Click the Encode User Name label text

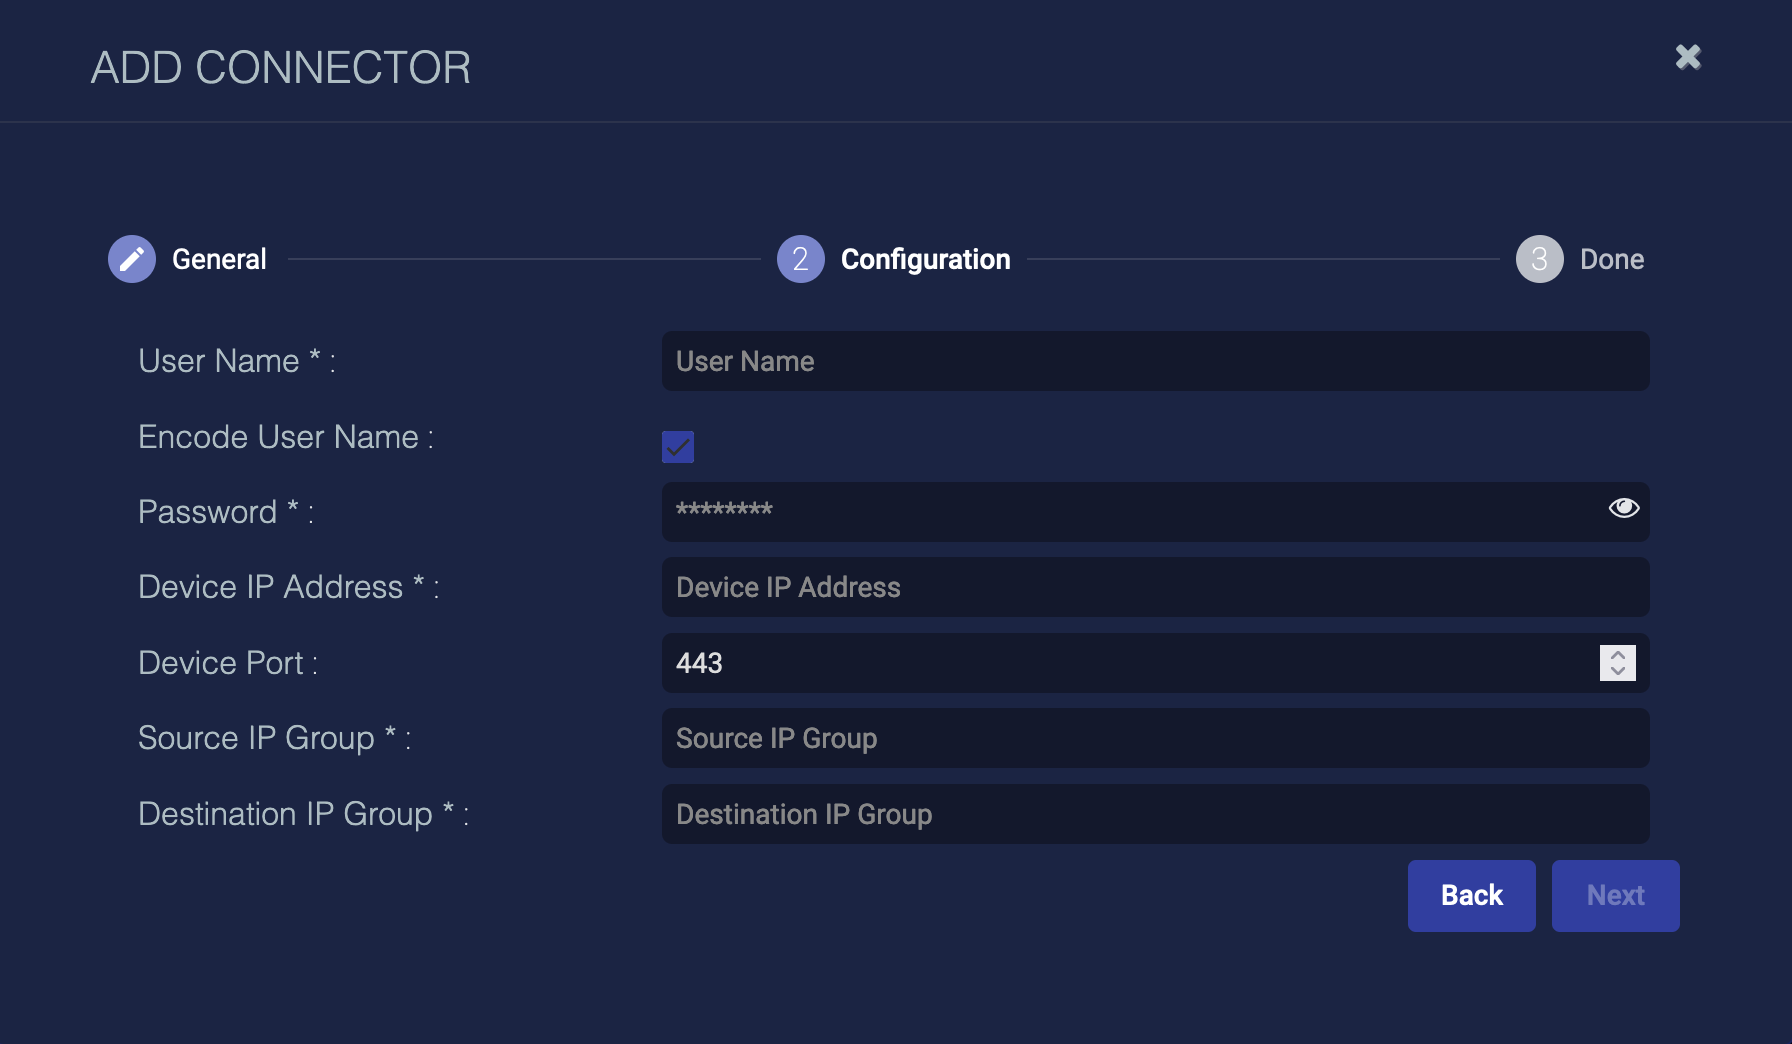[285, 437]
